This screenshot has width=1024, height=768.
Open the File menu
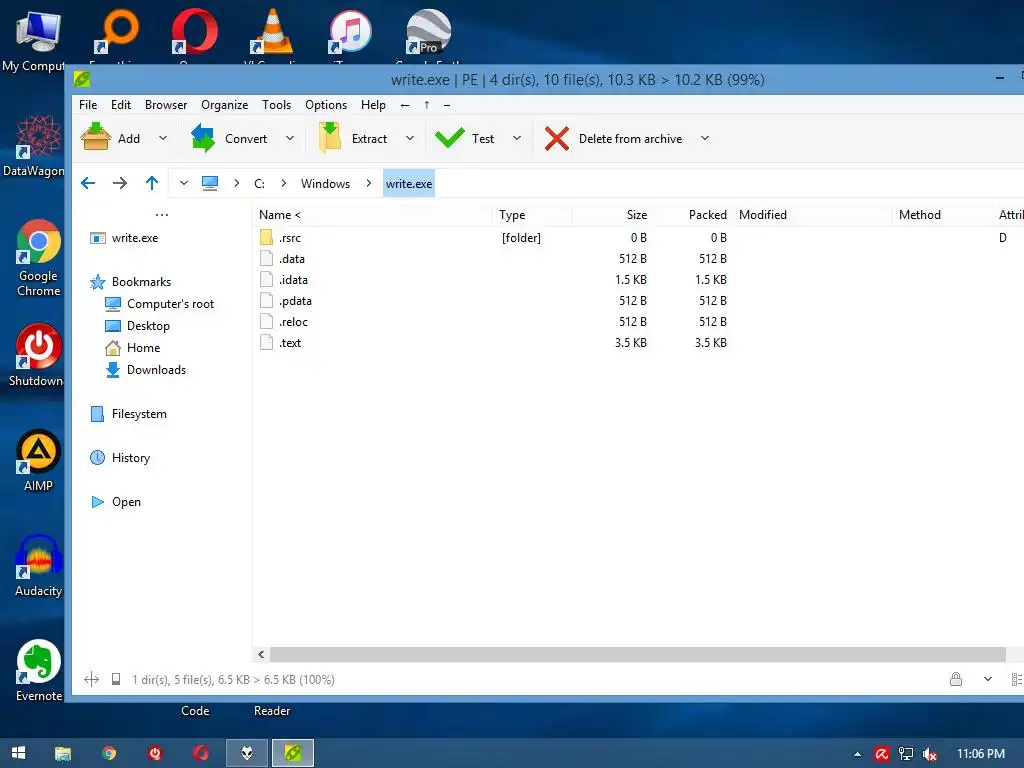click(x=88, y=104)
